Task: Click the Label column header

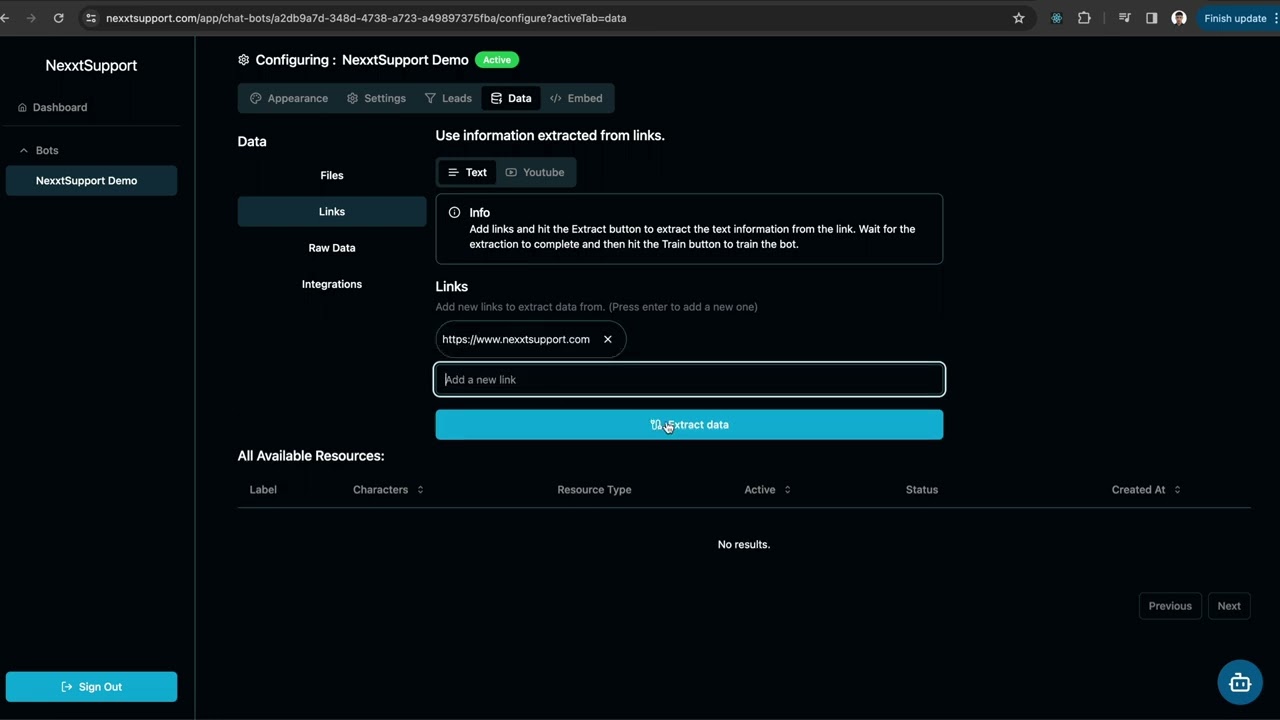Action: tap(263, 490)
